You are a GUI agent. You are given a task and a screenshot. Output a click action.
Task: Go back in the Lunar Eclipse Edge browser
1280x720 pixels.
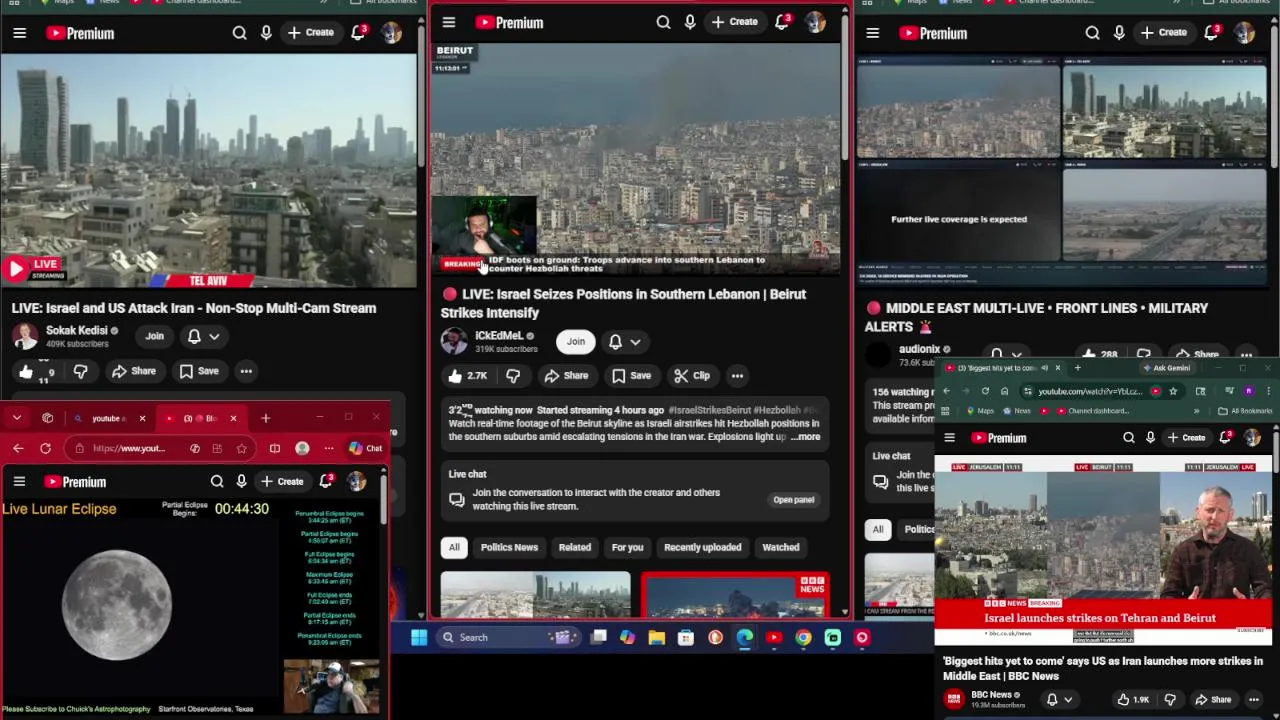pyautogui.click(x=17, y=448)
